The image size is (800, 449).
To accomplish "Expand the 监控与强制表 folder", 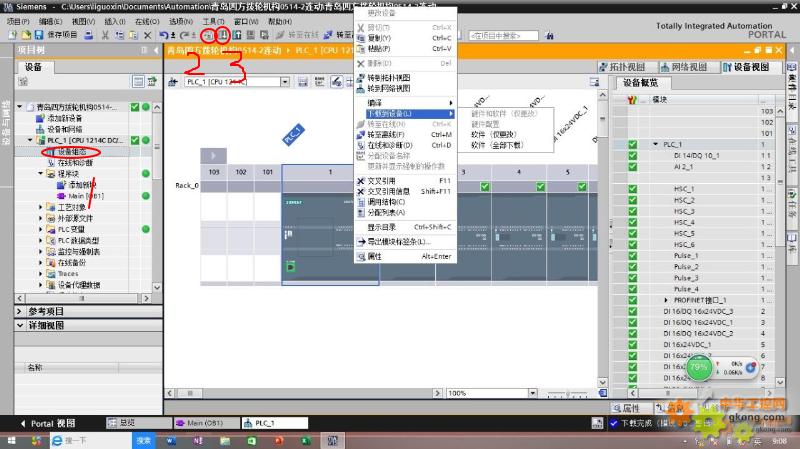I will [x=40, y=252].
